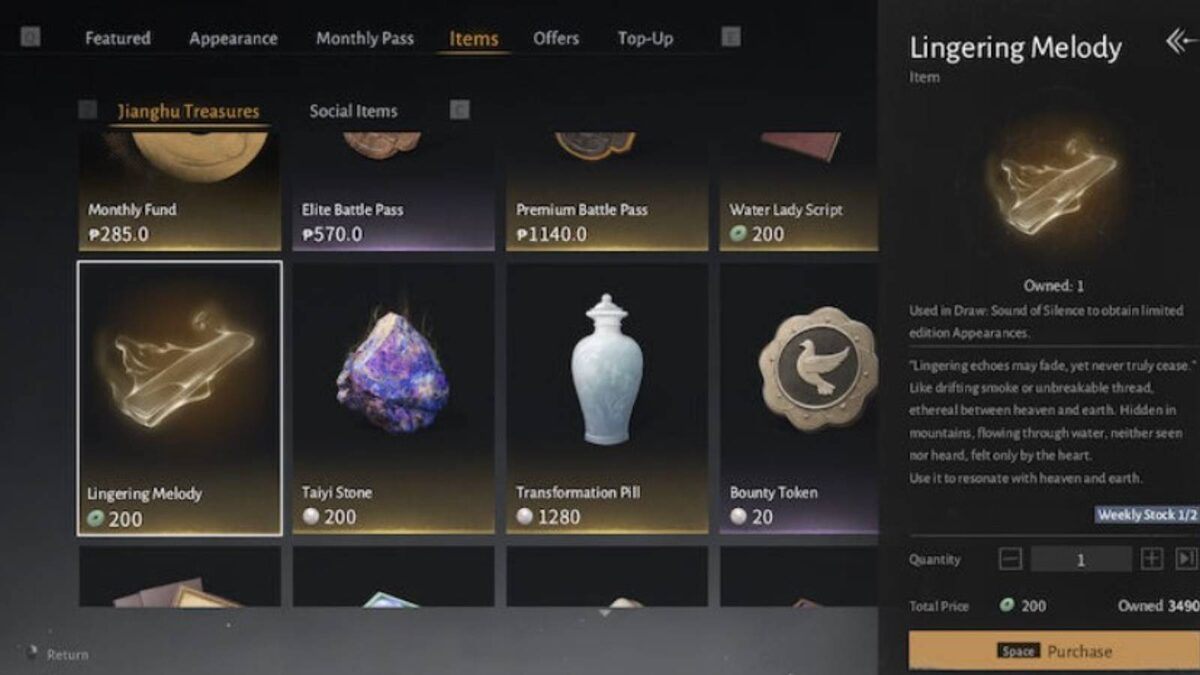The width and height of the screenshot is (1200, 675).
Task: Open the Water Lady Script item
Action: 799,191
